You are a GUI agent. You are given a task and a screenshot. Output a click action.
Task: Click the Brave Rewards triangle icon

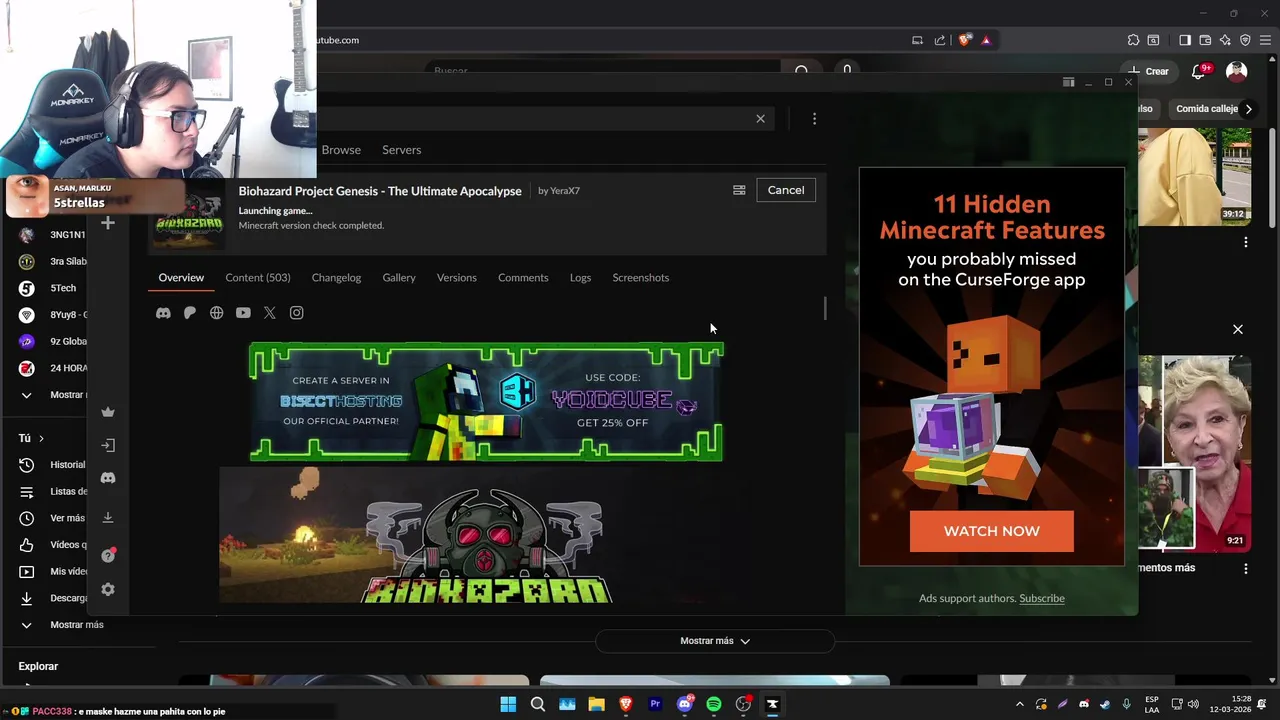tap(986, 40)
